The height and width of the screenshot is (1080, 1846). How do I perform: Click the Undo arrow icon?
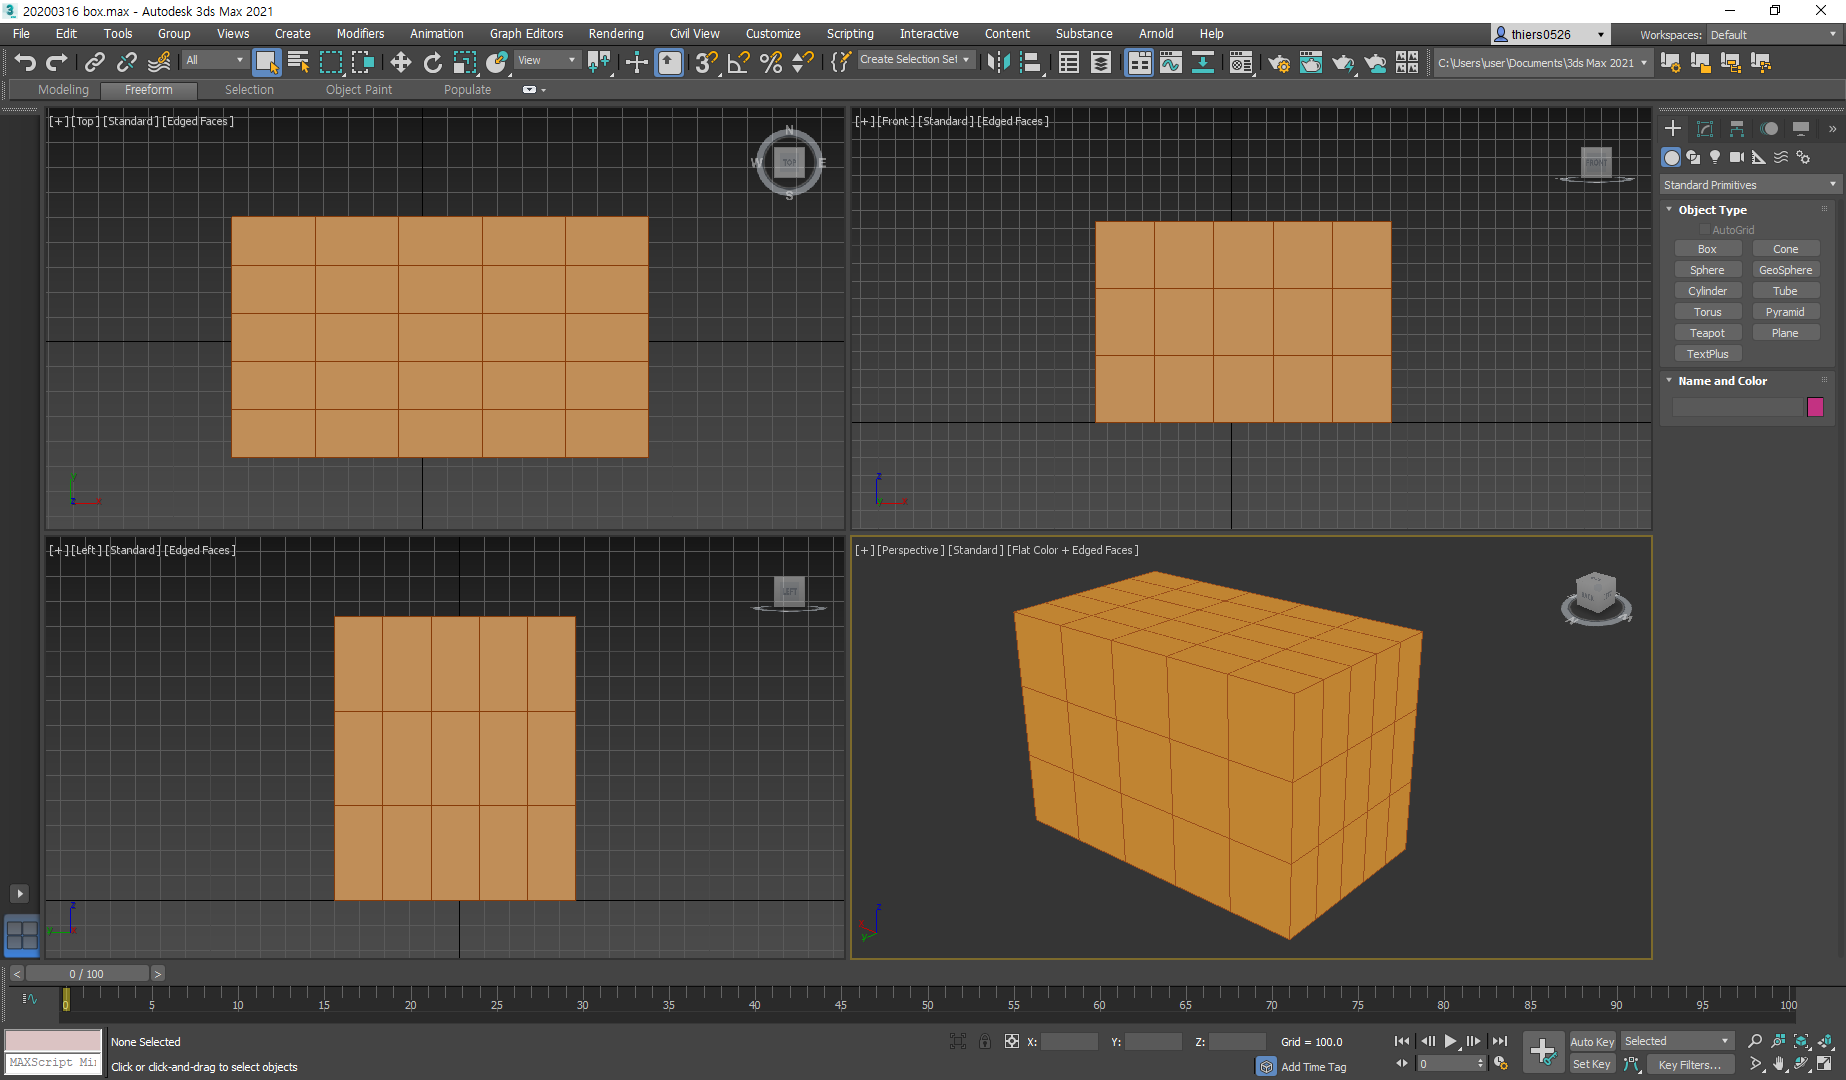tap(25, 63)
